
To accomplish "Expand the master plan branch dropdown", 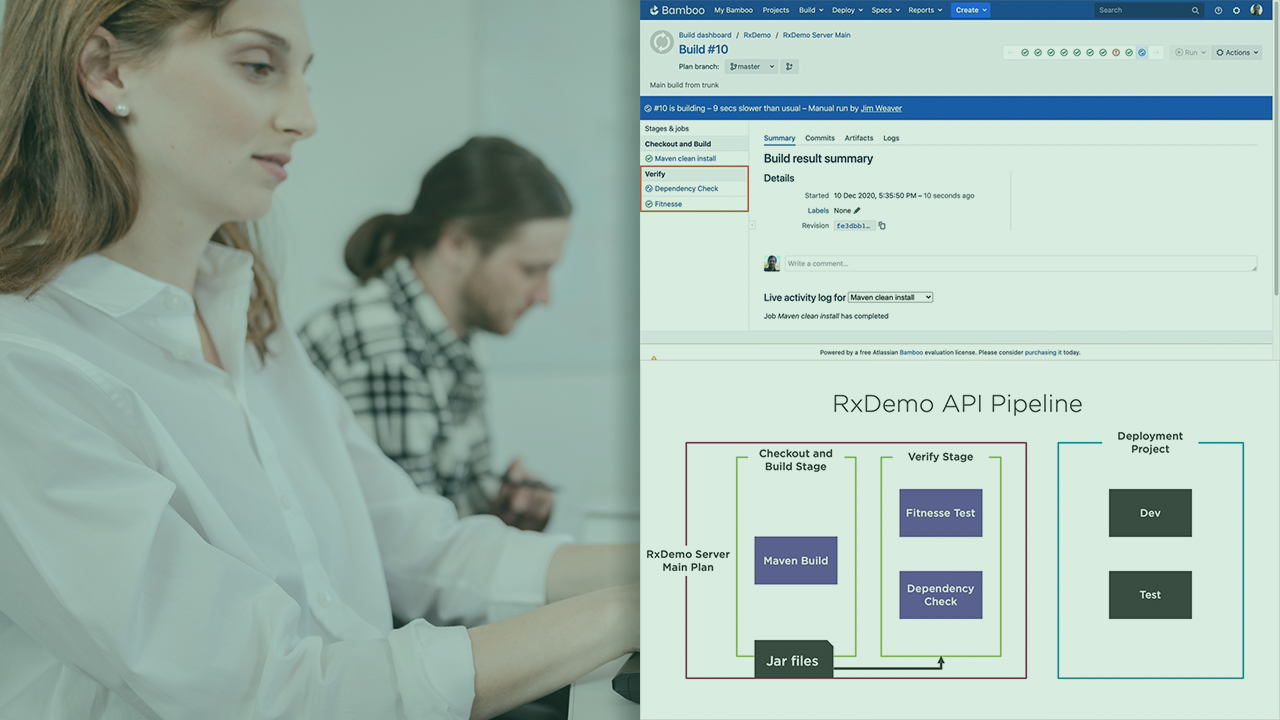I will 752,67.
